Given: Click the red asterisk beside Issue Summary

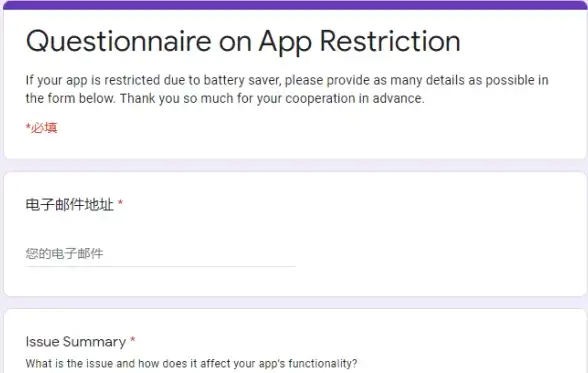Looking at the screenshot, I should pyautogui.click(x=132, y=340).
